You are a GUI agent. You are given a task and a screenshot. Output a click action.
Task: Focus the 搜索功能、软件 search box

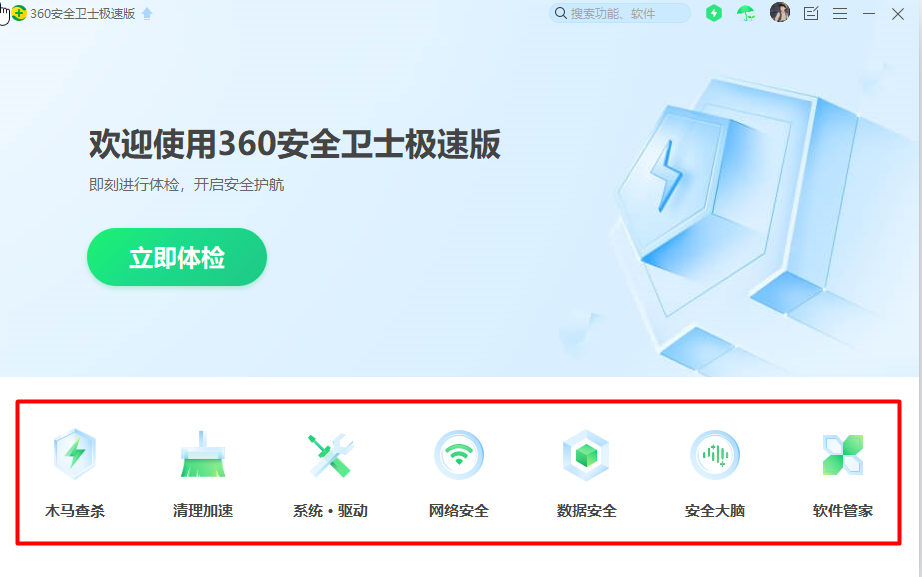(620, 13)
